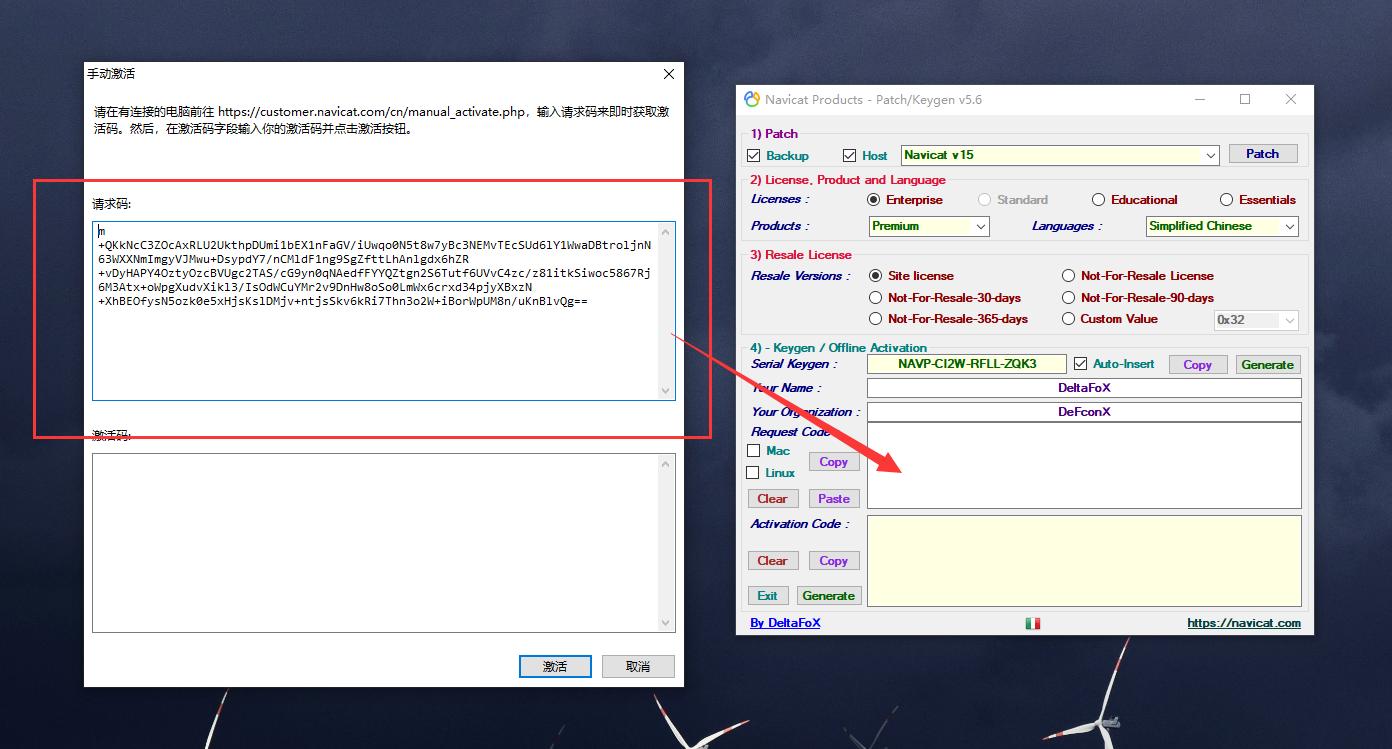Click the Patch button
Image resolution: width=1392 pixels, height=749 pixels.
point(1262,154)
